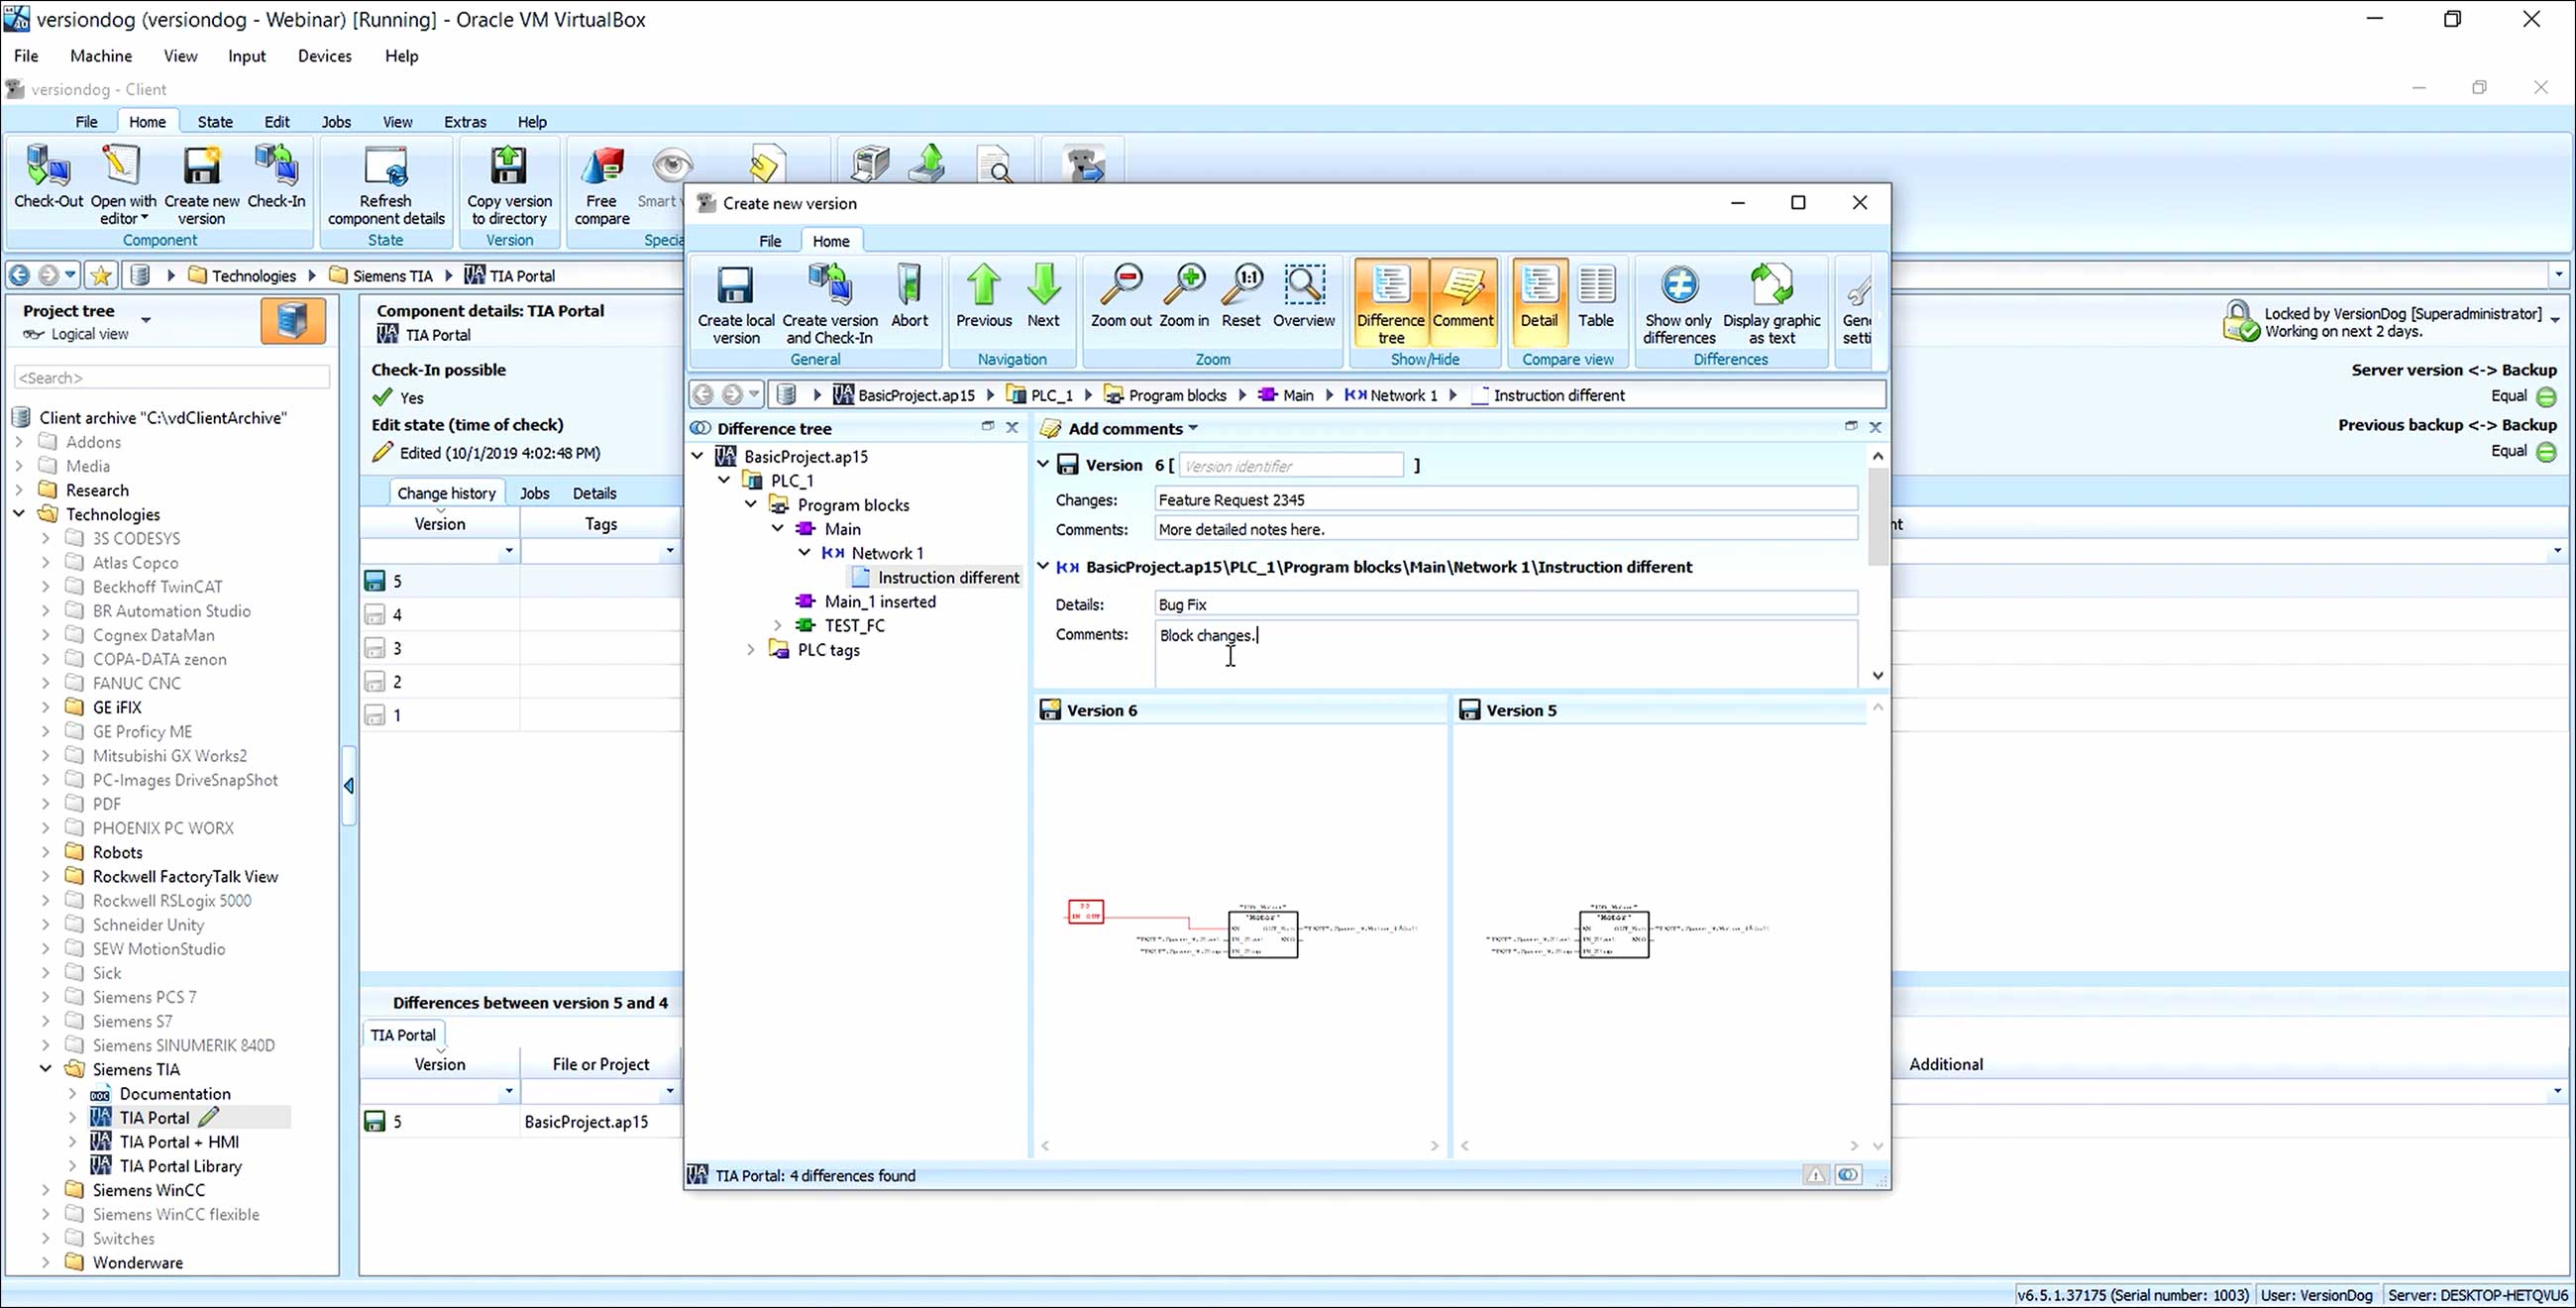Screen dimensions: 2576x1308
Task: Collapse the Siemens TIA folder
Action: pos(46,1069)
